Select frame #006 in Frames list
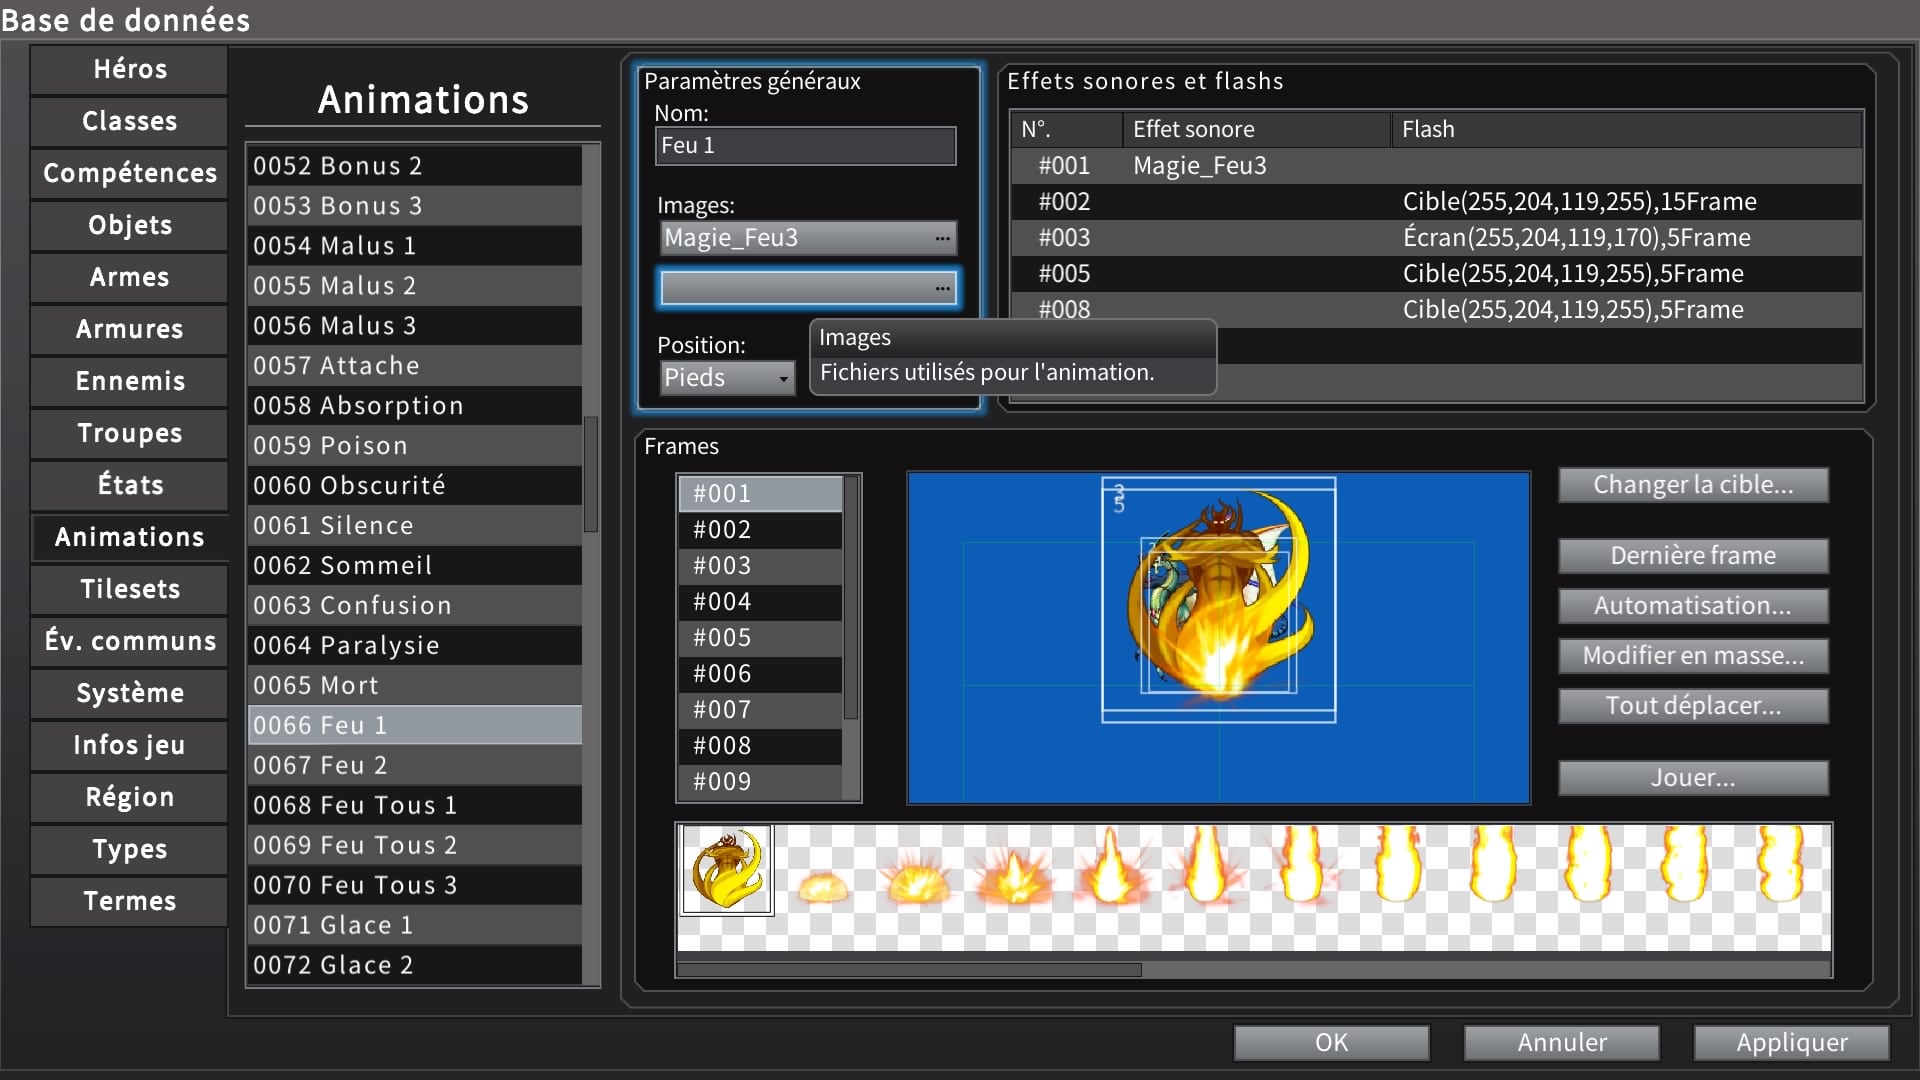The width and height of the screenshot is (1920, 1080). (x=760, y=674)
